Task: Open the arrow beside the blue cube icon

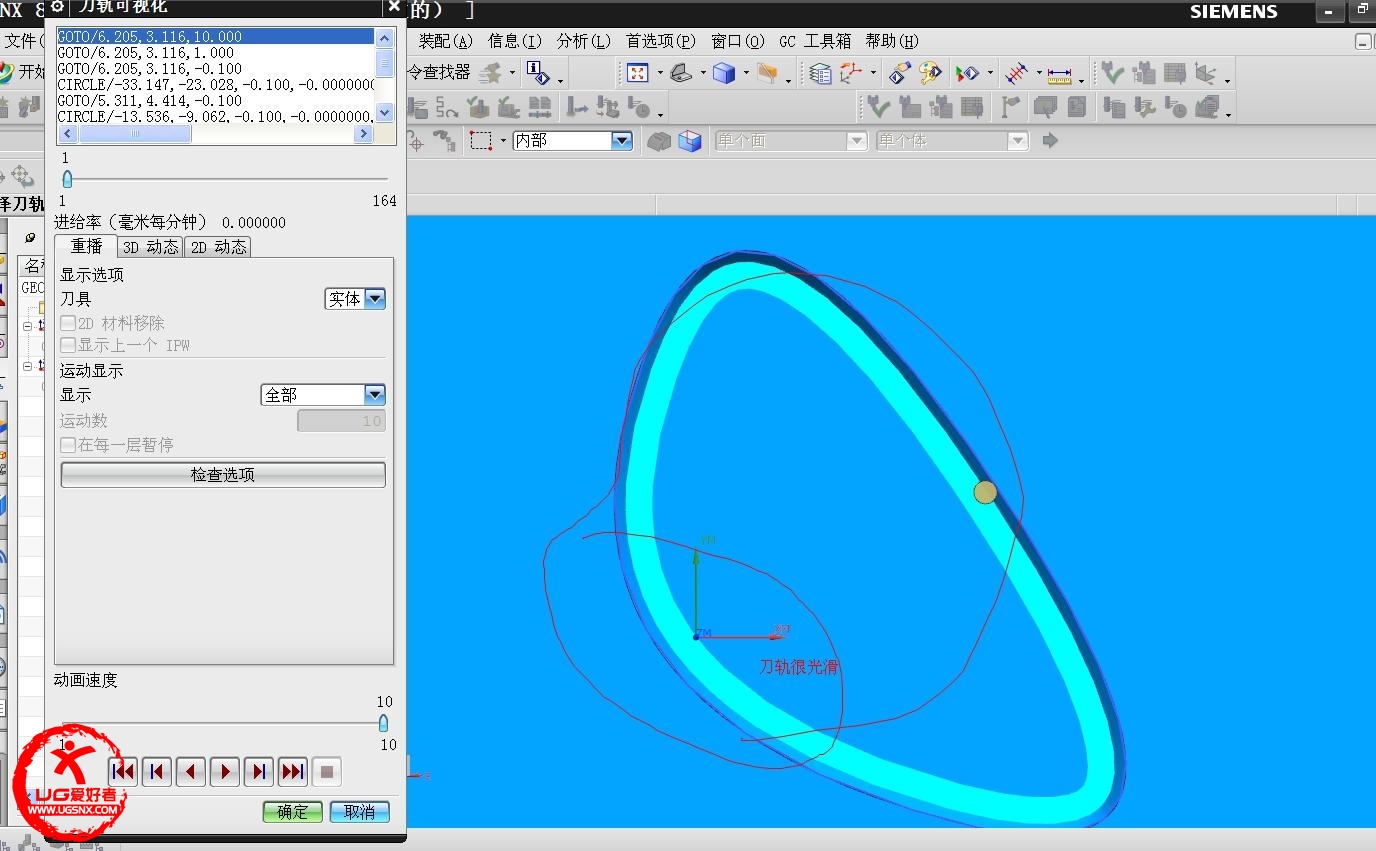Action: [x=746, y=74]
